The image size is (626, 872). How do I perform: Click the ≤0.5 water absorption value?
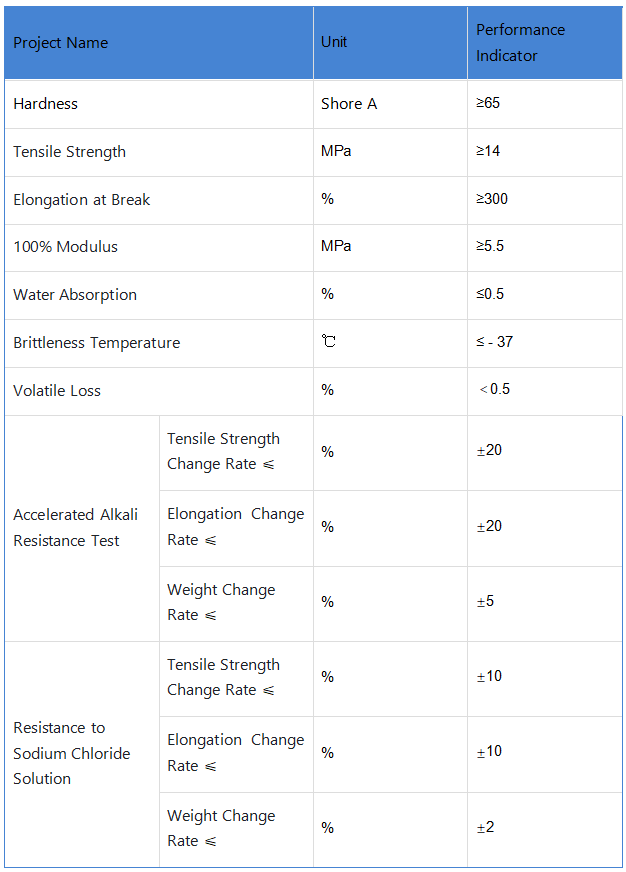(490, 294)
